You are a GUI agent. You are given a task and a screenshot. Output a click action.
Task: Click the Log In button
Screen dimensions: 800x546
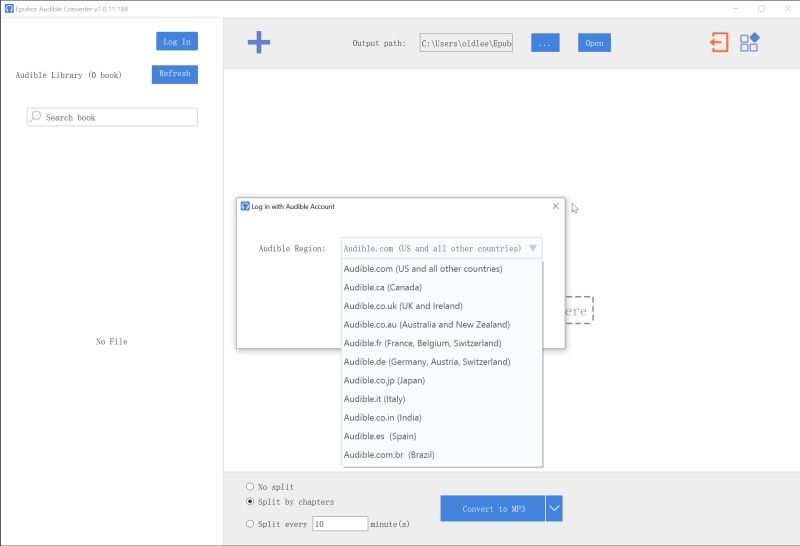pos(177,41)
